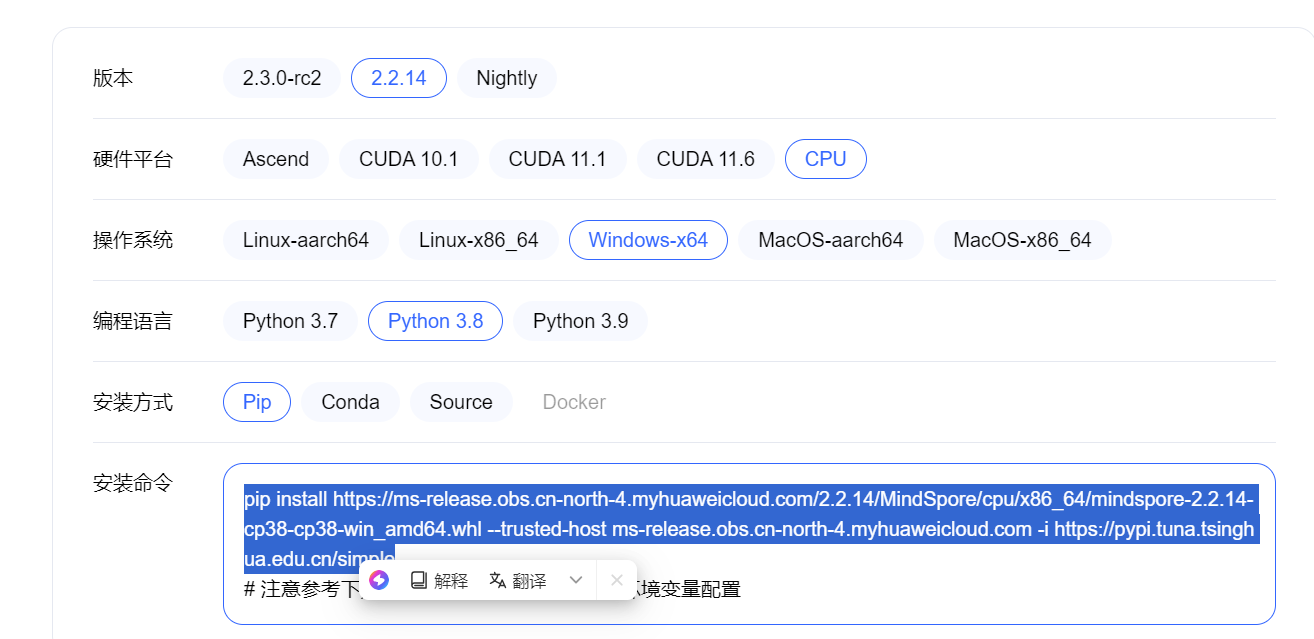The width and height of the screenshot is (1314, 639).
Task: Choose CPU hardware platform
Action: pos(826,159)
